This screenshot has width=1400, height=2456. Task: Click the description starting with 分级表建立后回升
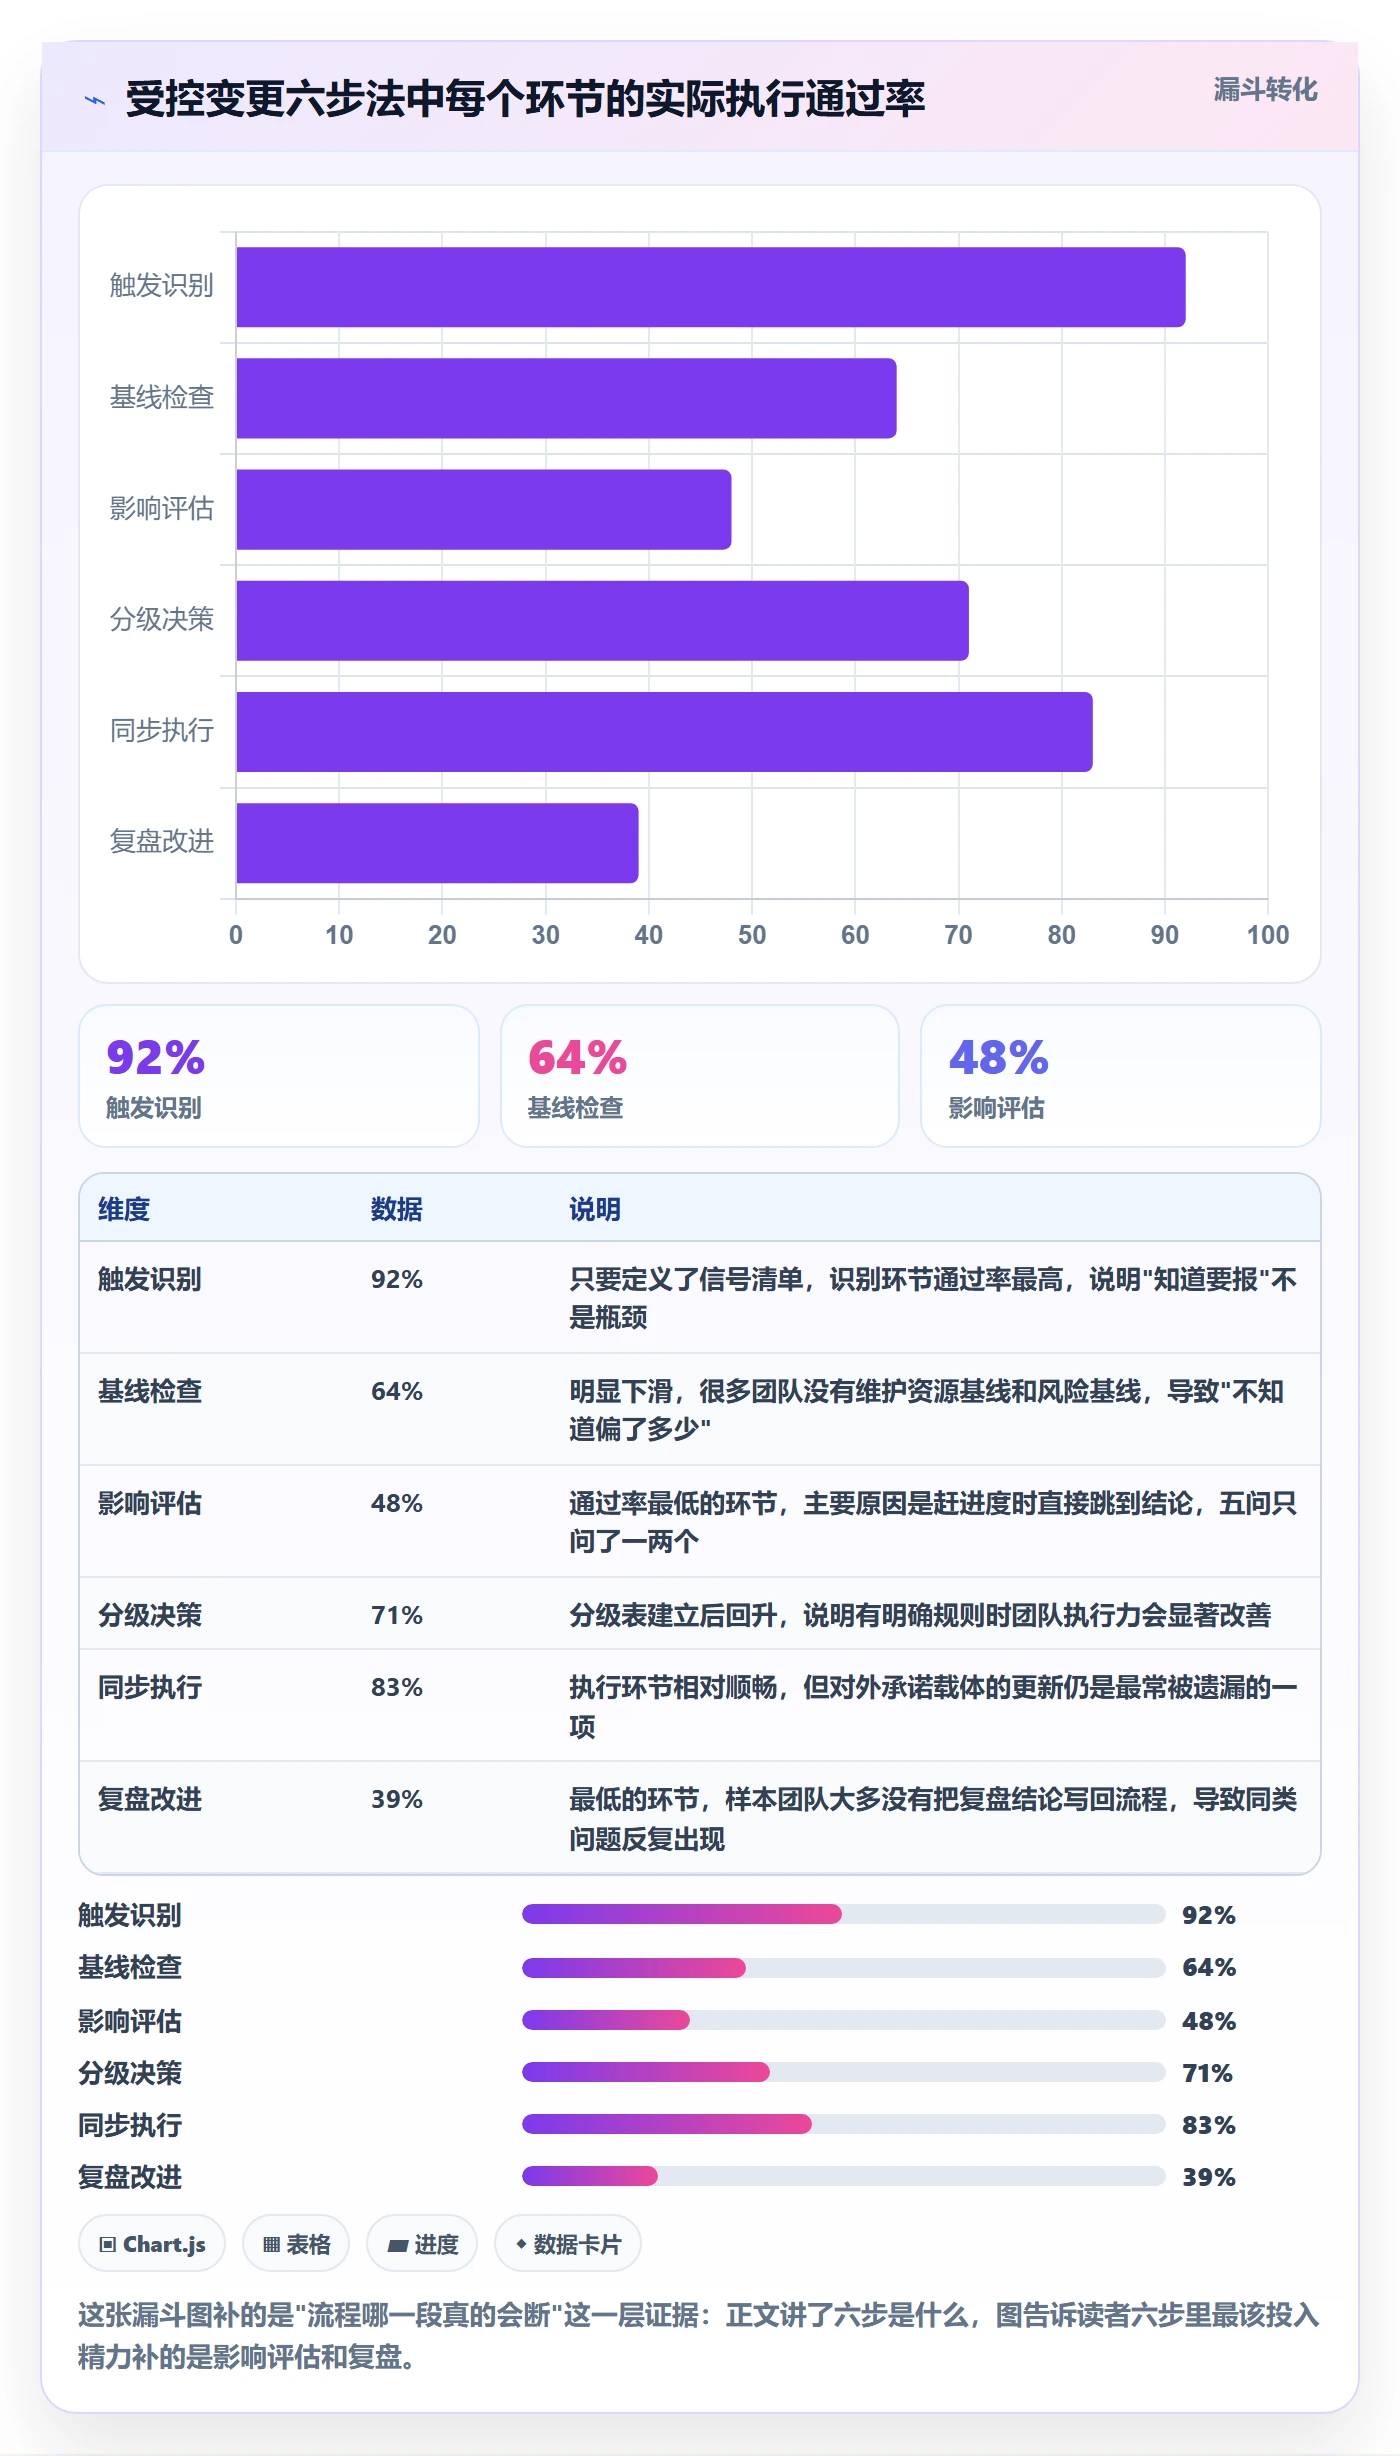920,1615
